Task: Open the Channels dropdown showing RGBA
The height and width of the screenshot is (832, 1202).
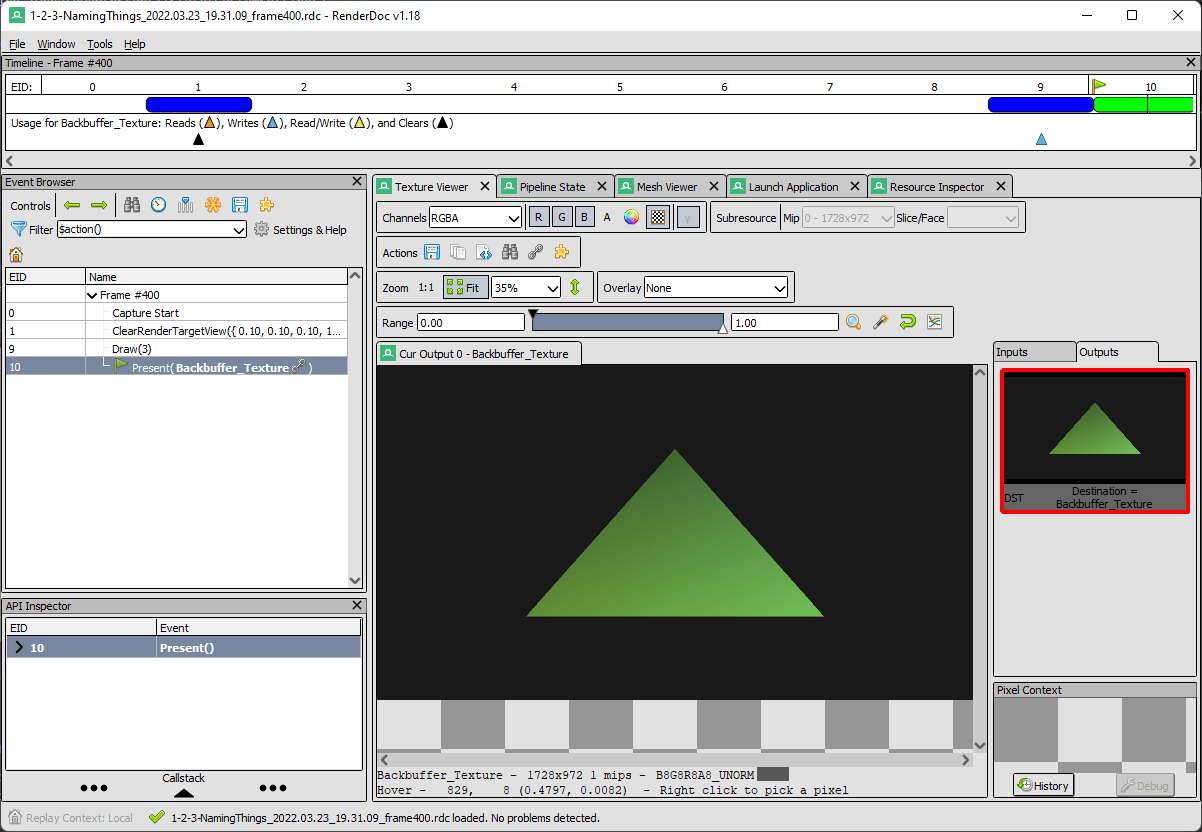Action: coord(475,217)
